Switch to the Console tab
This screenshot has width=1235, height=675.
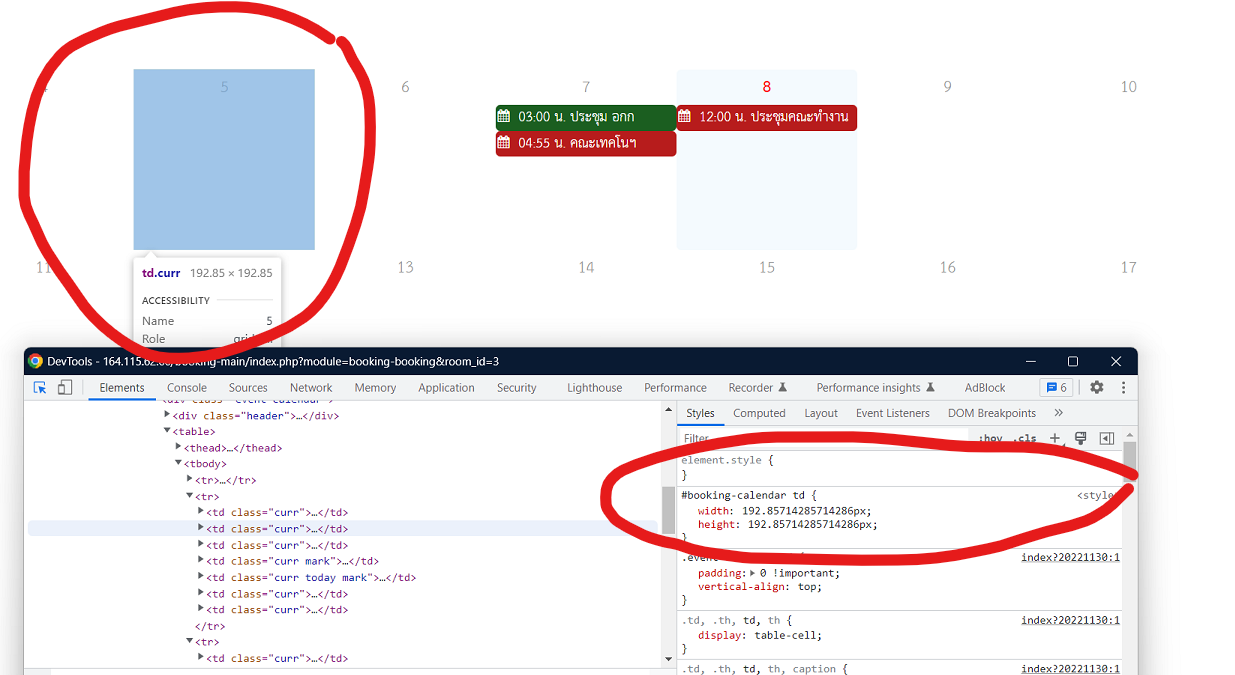187,388
